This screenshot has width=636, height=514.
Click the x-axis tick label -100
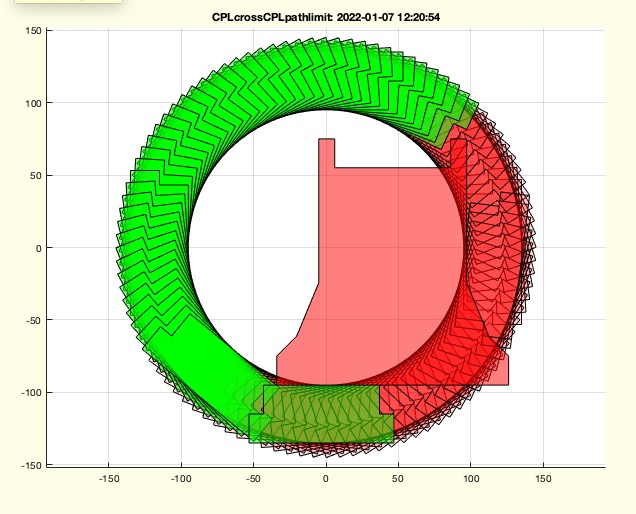pos(180,480)
